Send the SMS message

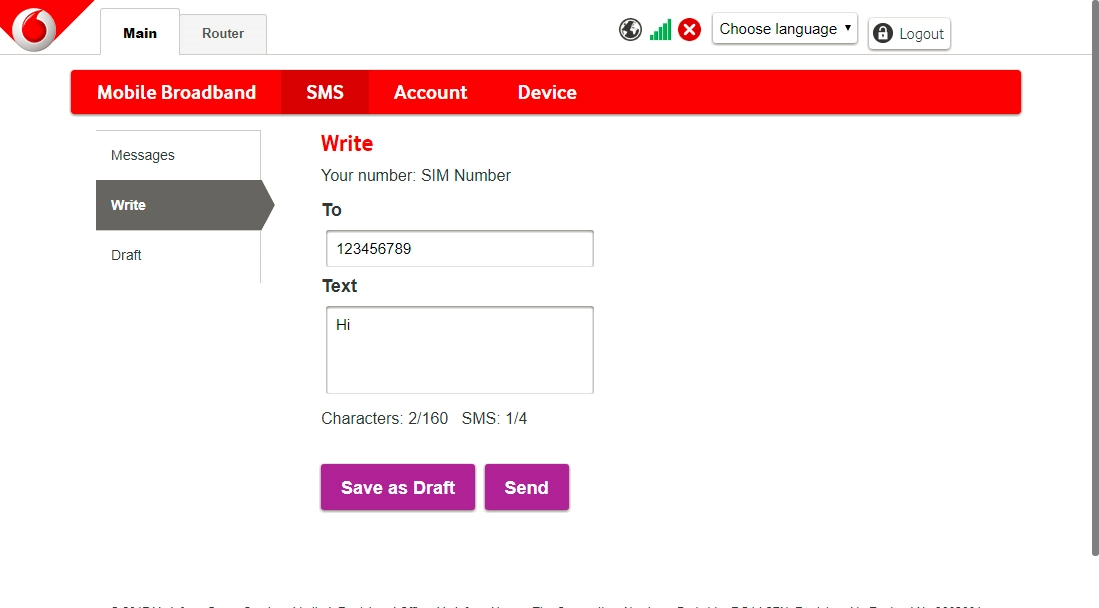(526, 487)
